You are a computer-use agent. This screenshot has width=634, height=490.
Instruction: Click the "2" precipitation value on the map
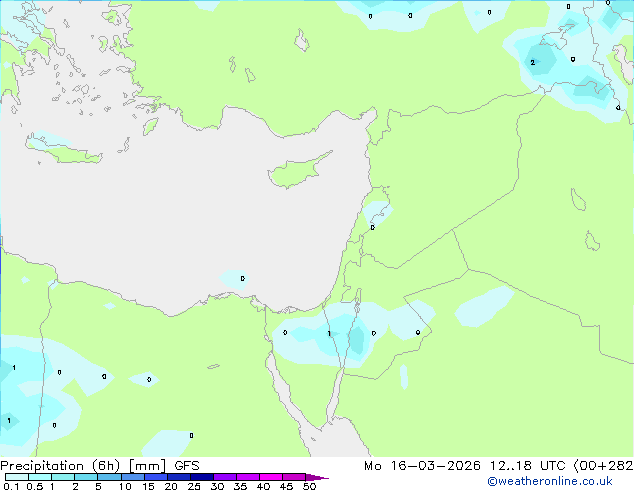click(x=533, y=62)
